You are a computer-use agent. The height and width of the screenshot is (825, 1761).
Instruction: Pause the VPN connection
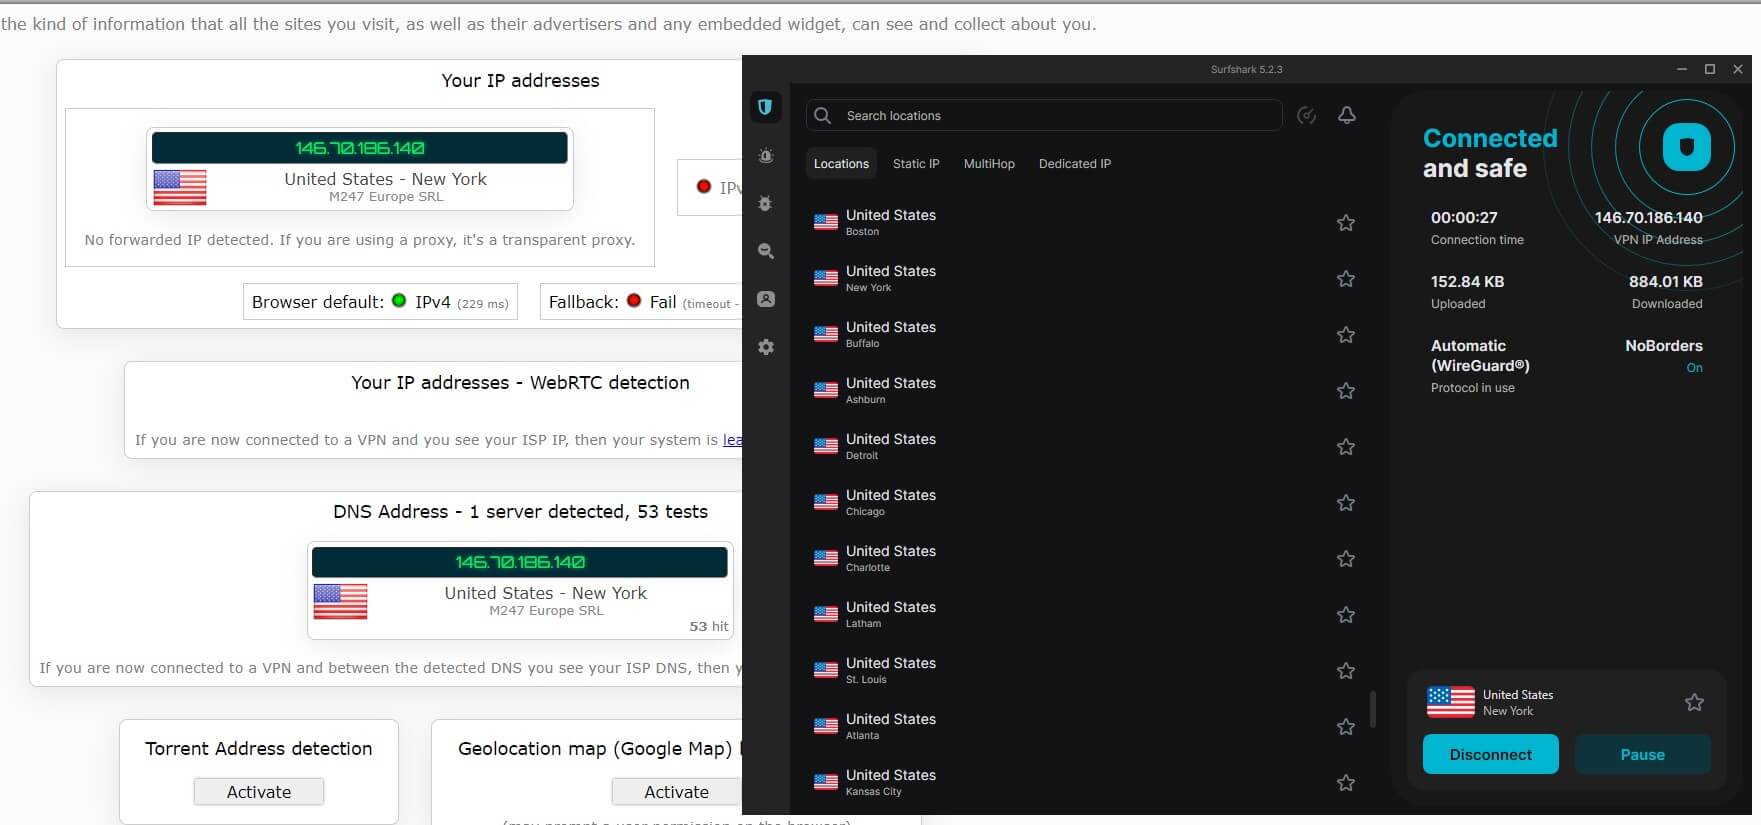point(1642,754)
